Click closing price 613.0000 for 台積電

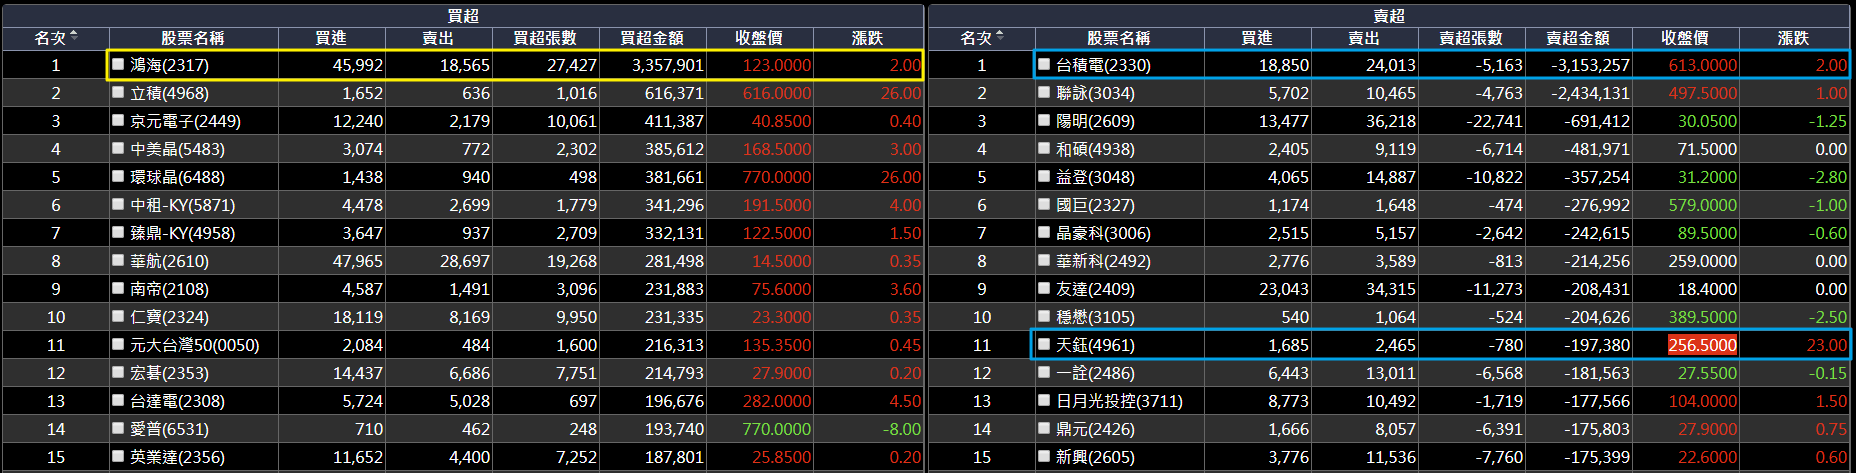tap(1702, 65)
